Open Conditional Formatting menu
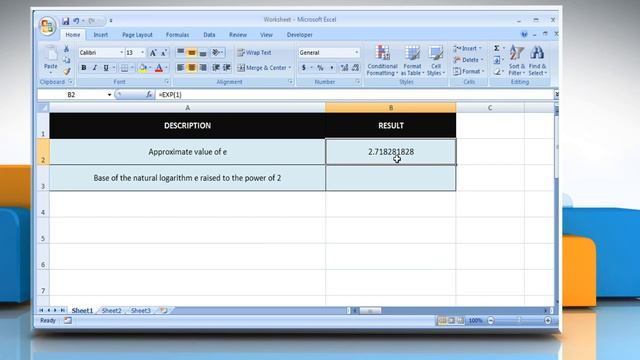Image resolution: width=640 pixels, height=360 pixels. pyautogui.click(x=382, y=60)
